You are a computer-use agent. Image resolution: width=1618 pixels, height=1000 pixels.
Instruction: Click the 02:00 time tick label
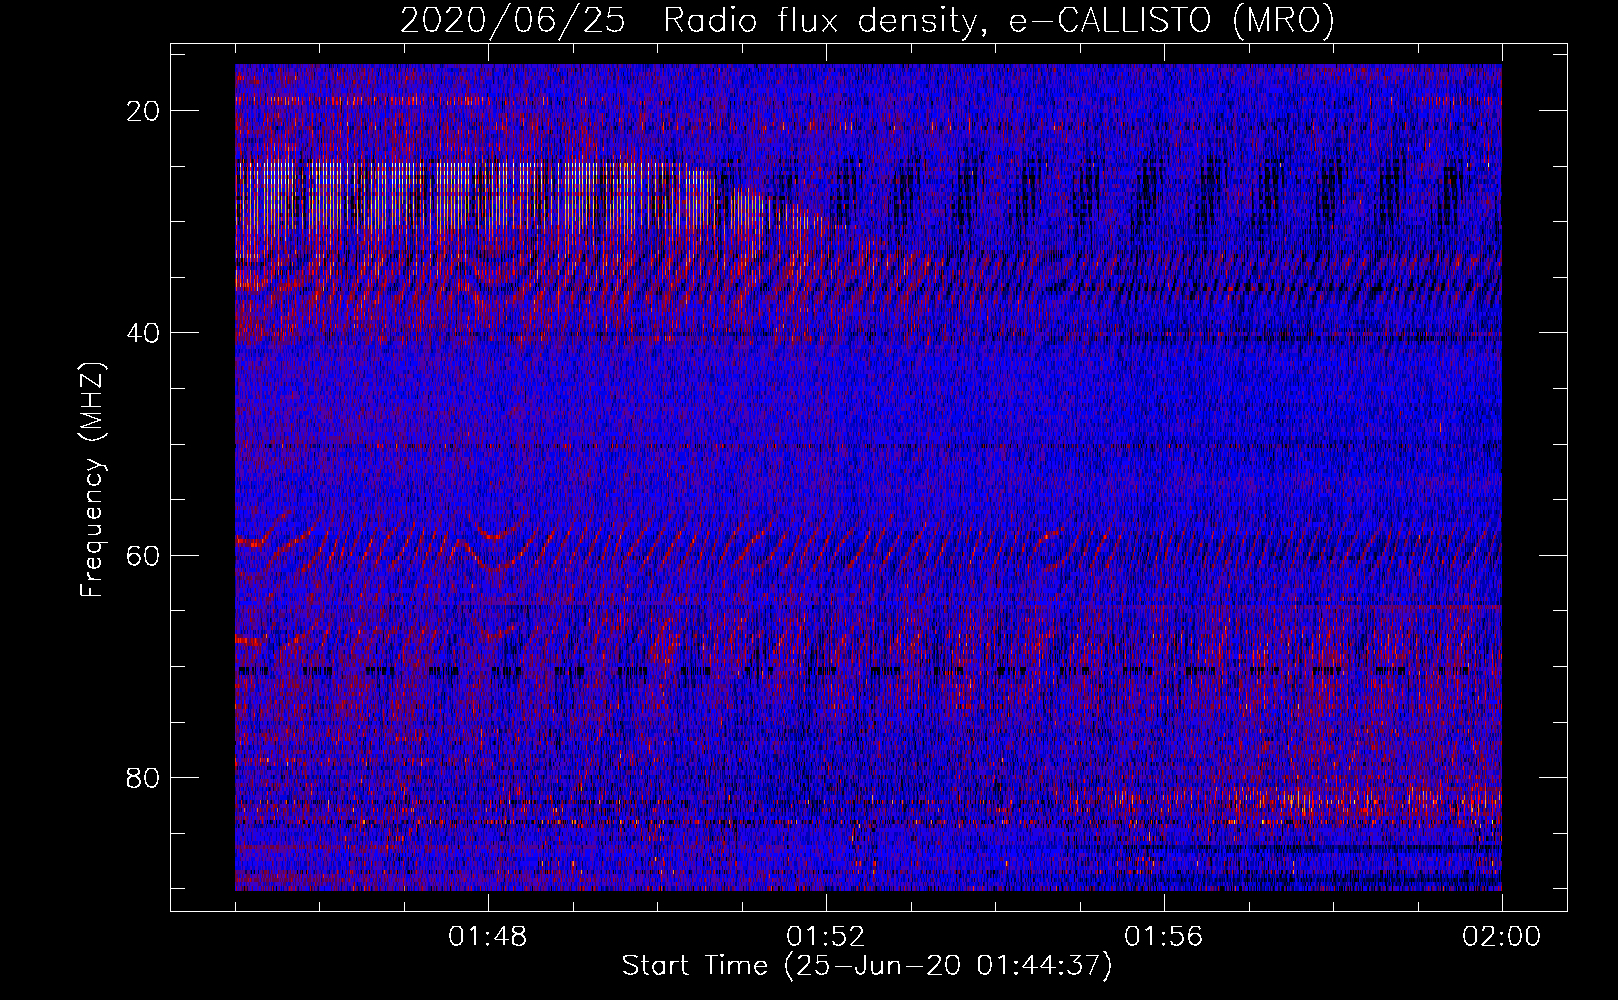pyautogui.click(x=1502, y=937)
